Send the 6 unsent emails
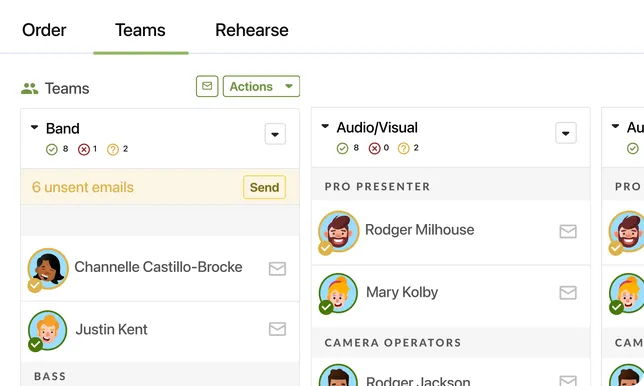The width and height of the screenshot is (644, 386). 264,187
